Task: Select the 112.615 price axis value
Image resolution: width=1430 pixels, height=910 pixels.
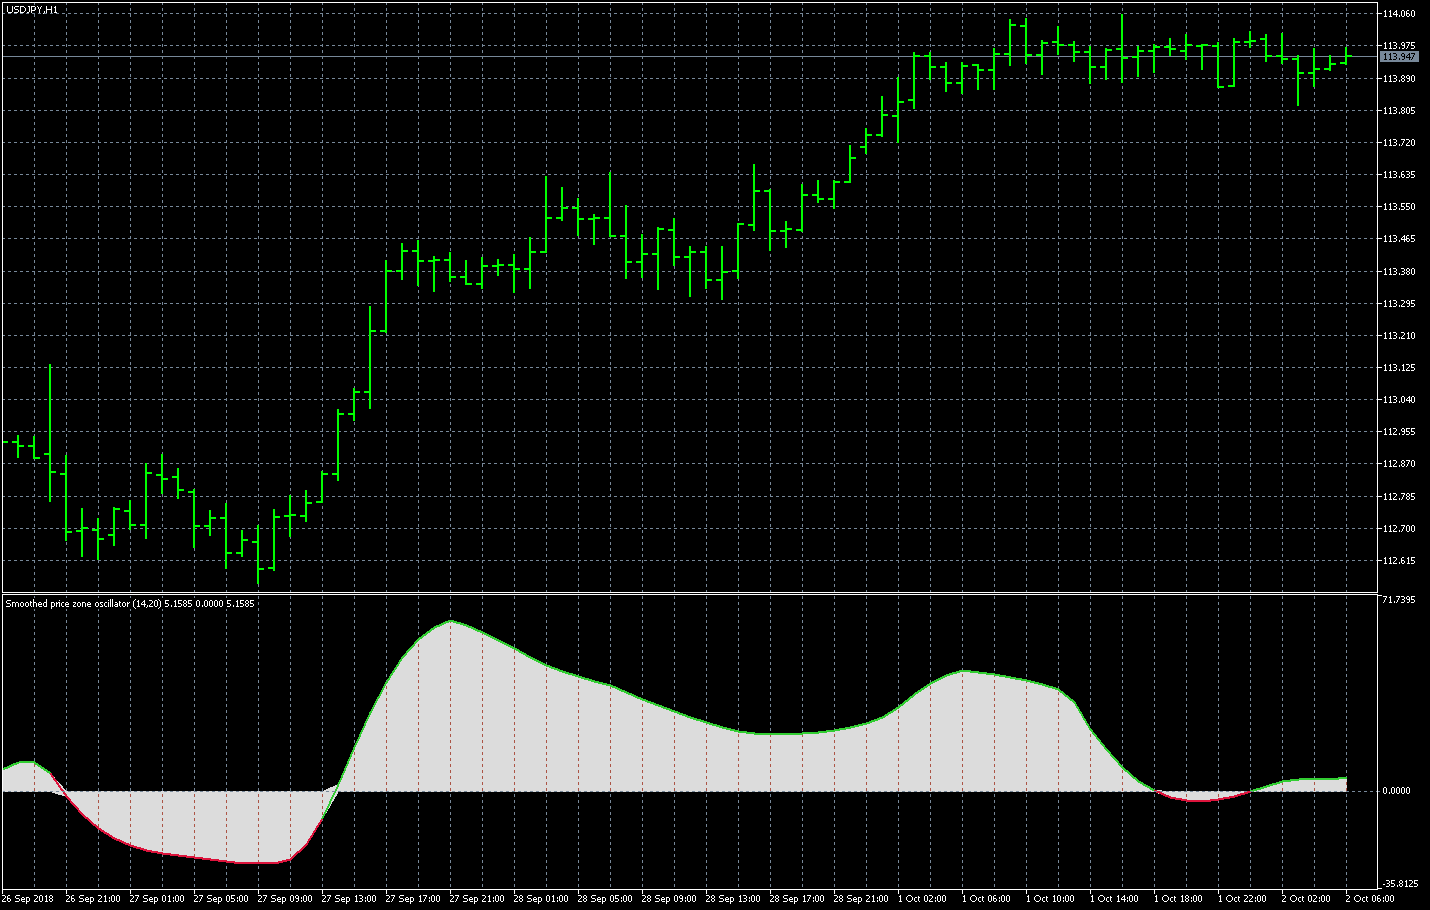Action: click(x=1399, y=561)
